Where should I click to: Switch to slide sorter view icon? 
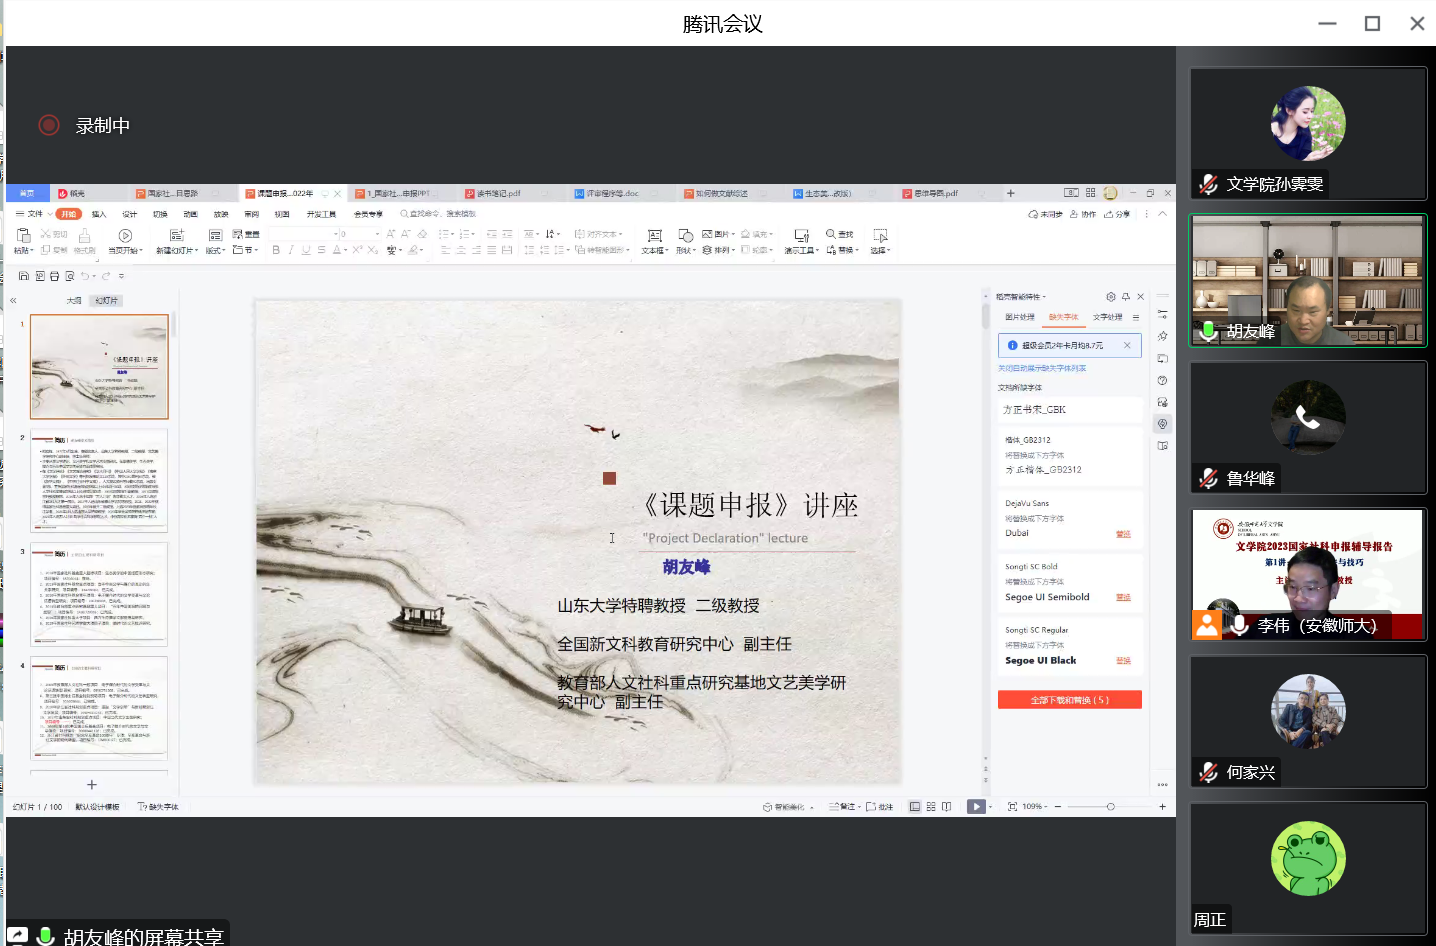pyautogui.click(x=931, y=807)
